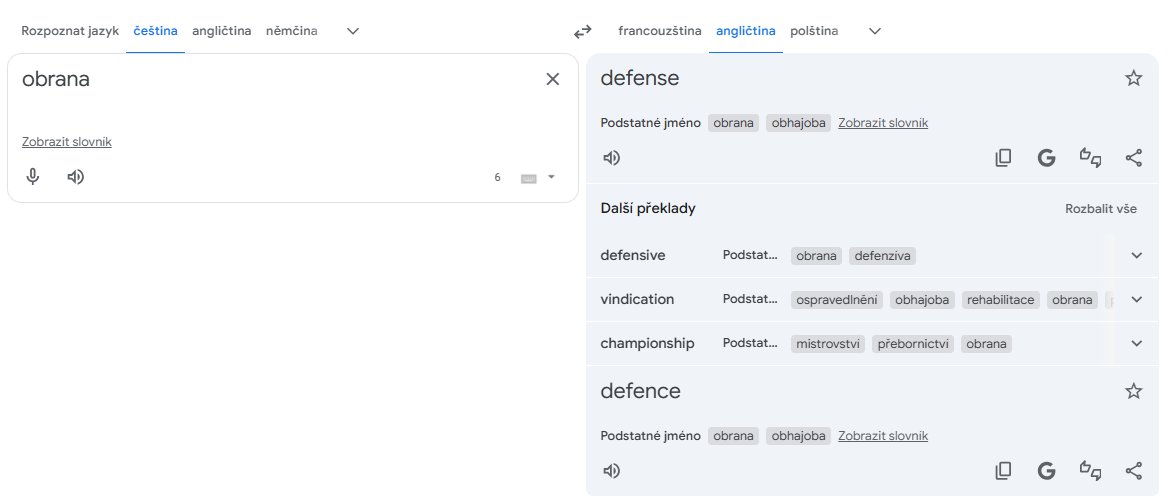Click the translated word defense

pos(640,78)
